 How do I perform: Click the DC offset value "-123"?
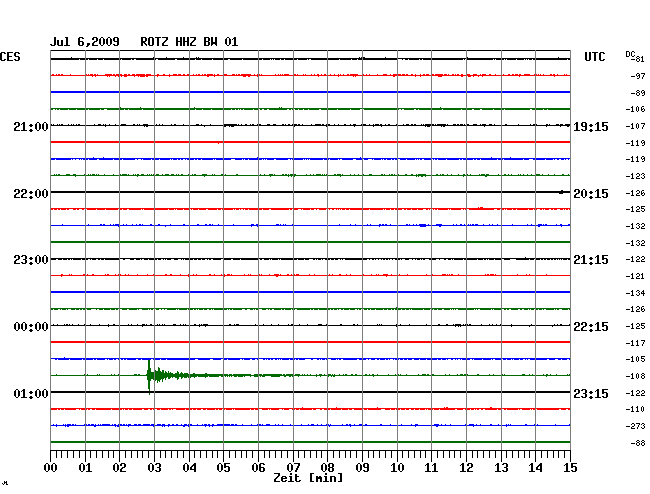pyautogui.click(x=635, y=176)
